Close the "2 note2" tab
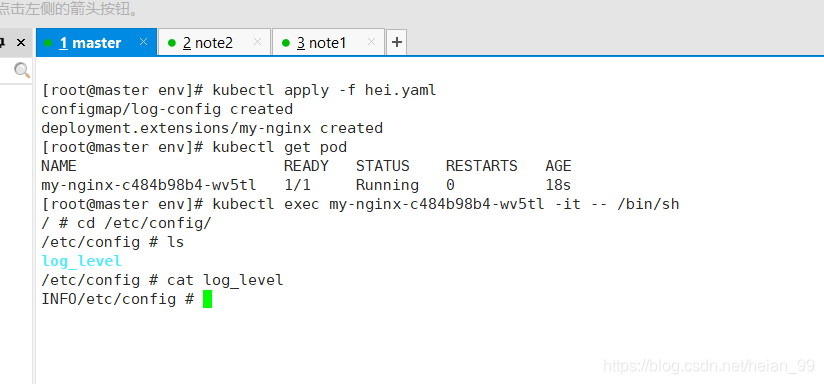824x384 pixels. pos(257,42)
